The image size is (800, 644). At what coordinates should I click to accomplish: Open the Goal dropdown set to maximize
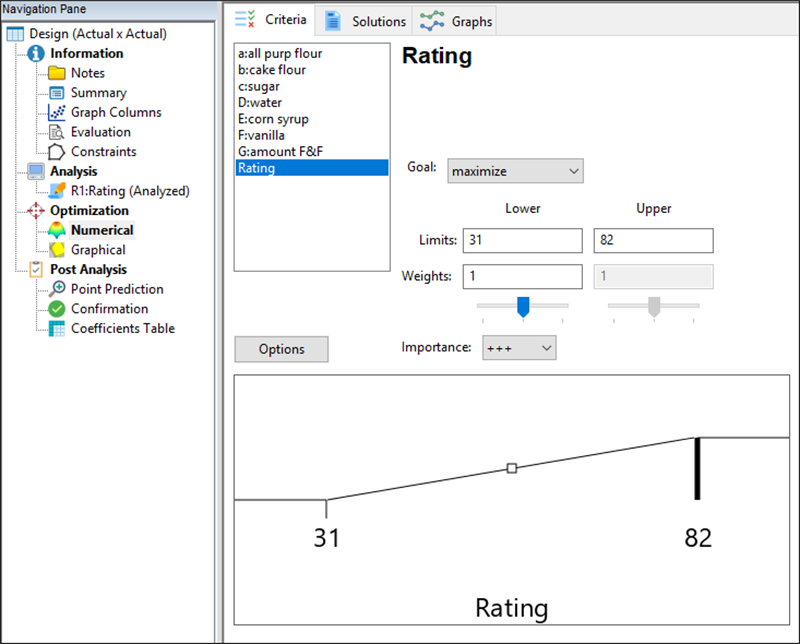[x=515, y=171]
